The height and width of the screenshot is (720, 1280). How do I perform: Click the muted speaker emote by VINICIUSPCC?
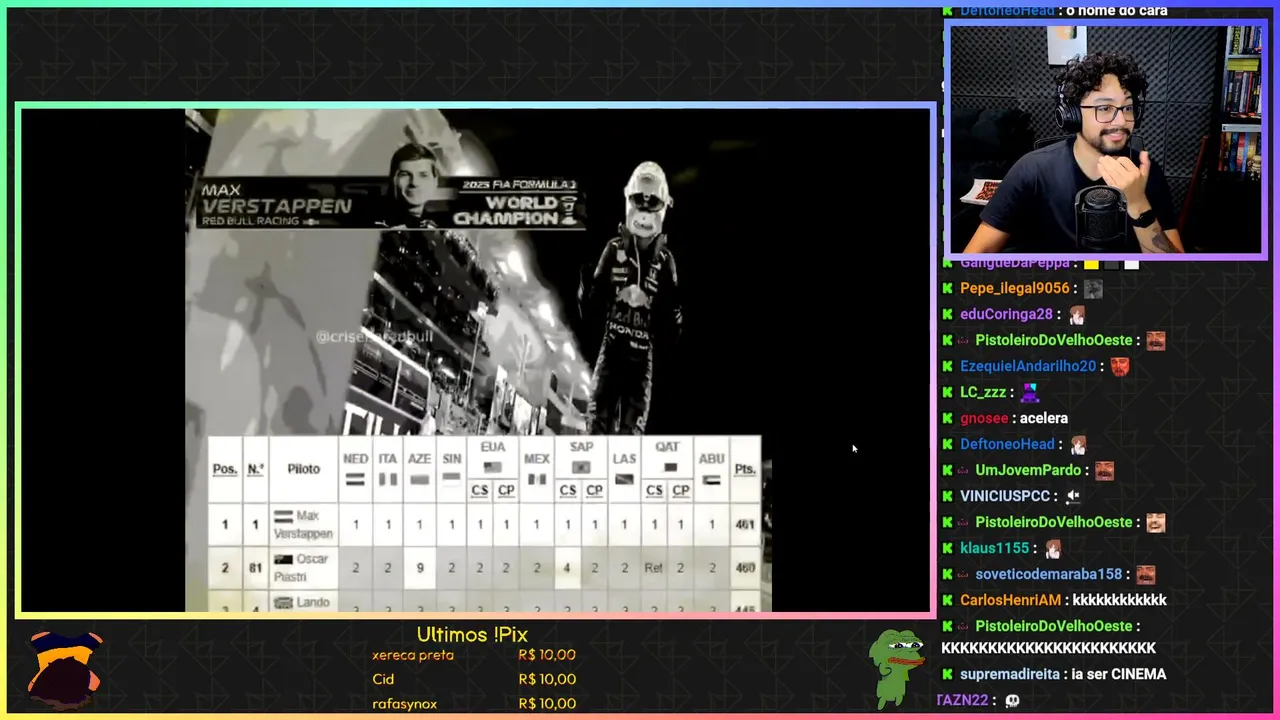click(x=1073, y=496)
